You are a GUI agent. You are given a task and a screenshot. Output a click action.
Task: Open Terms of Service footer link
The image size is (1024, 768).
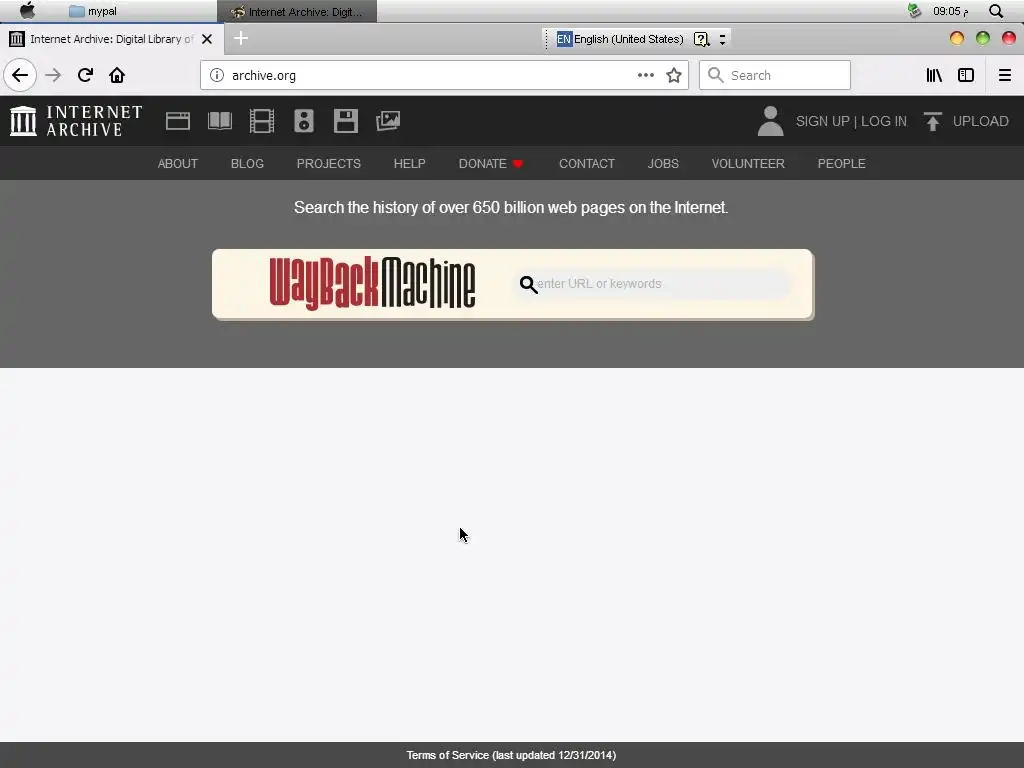511,756
